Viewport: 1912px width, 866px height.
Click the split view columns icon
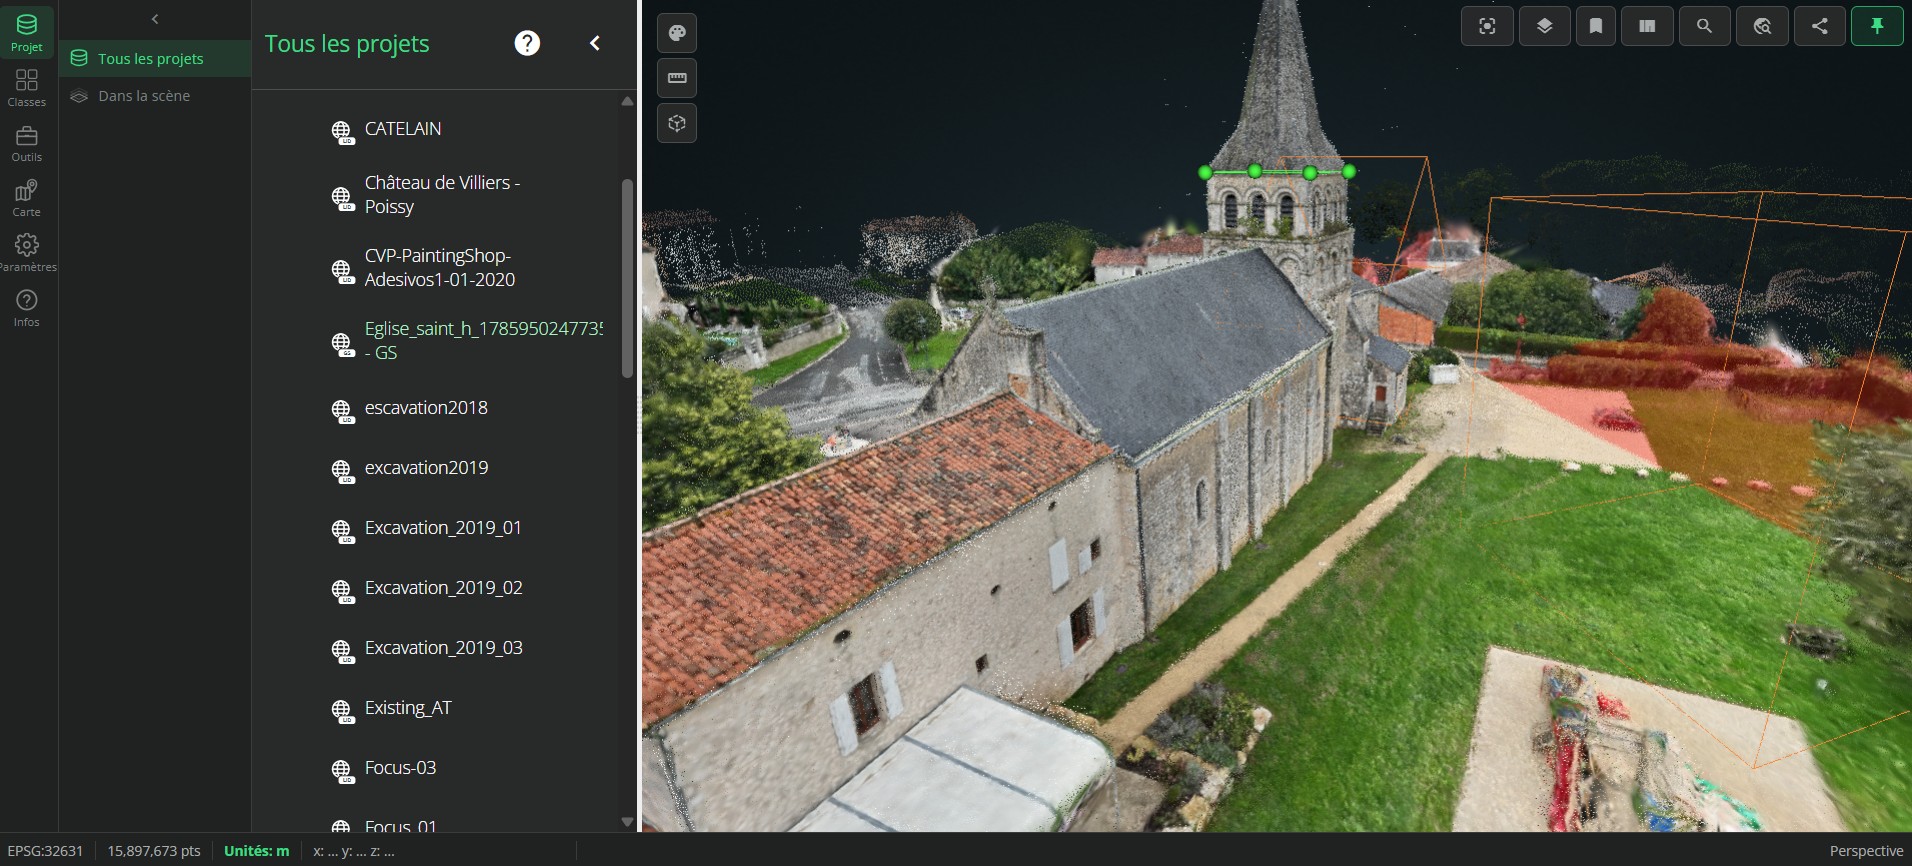coord(1647,27)
